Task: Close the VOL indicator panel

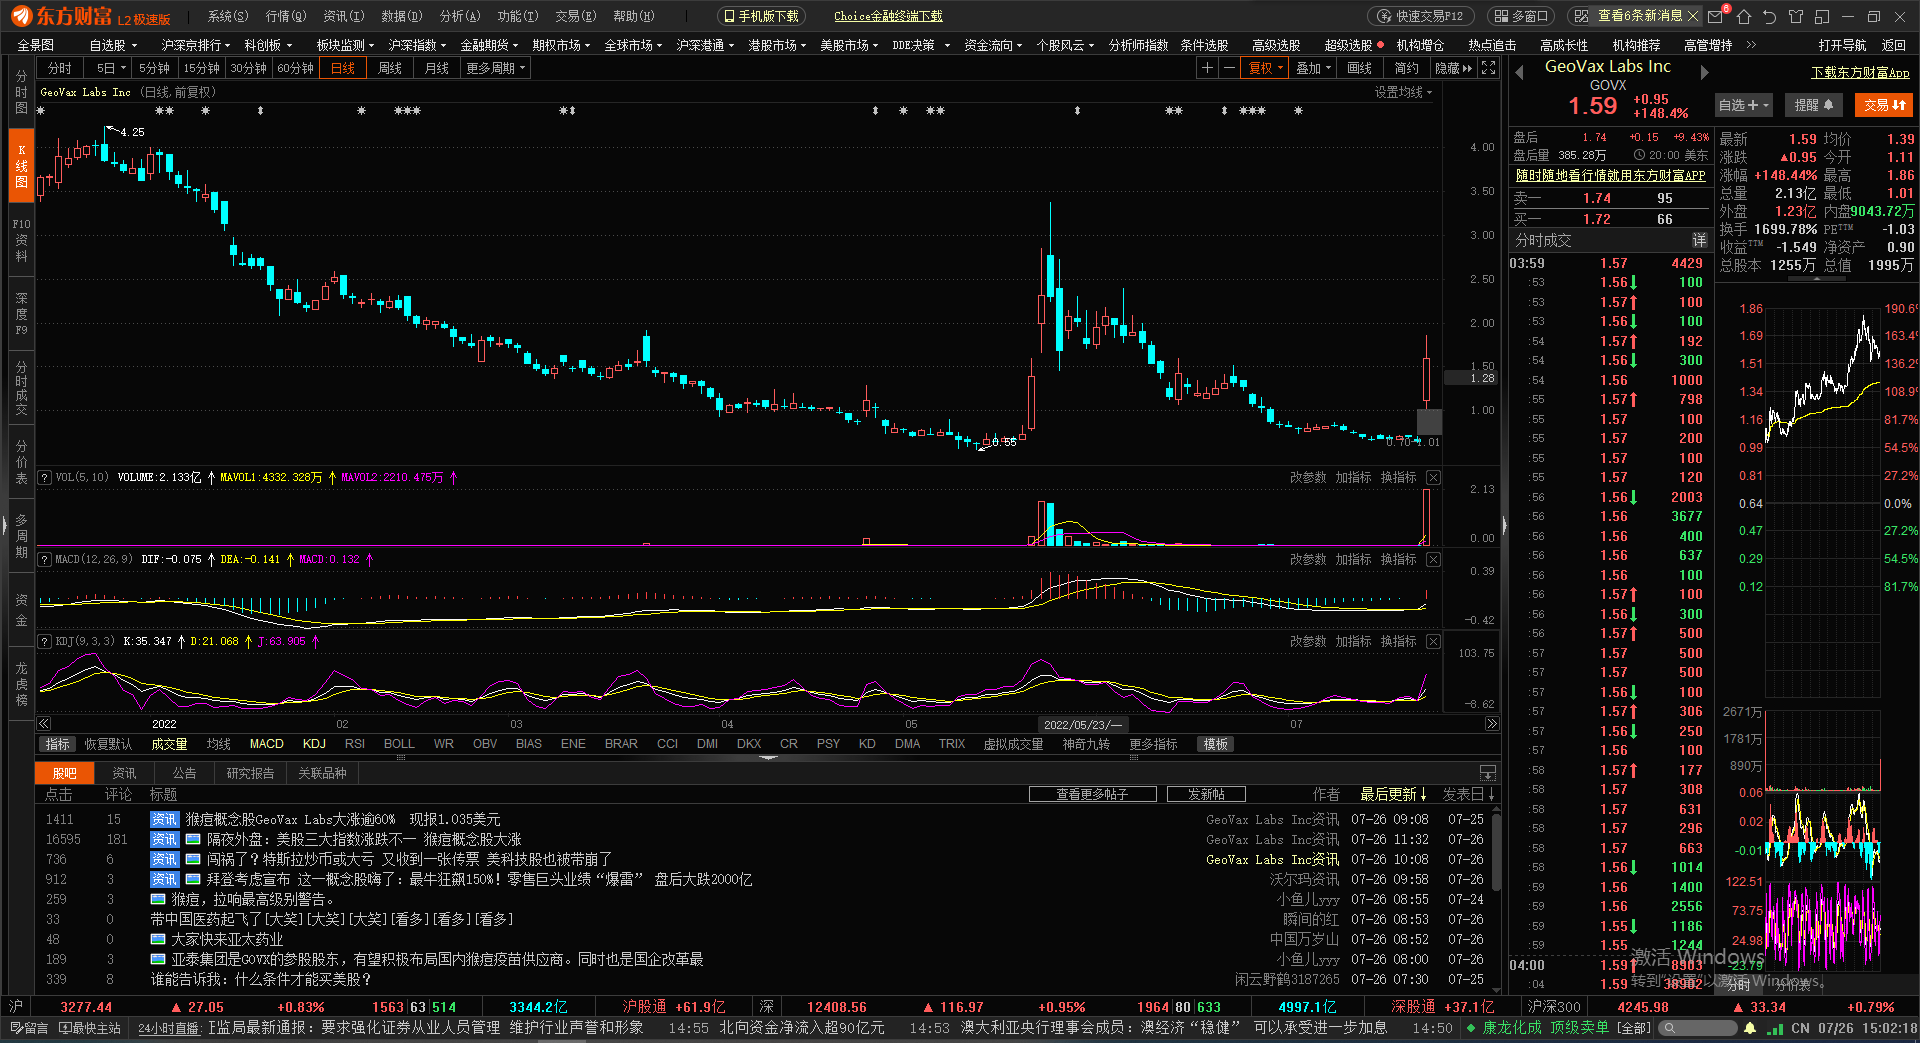Action: pyautogui.click(x=1433, y=478)
